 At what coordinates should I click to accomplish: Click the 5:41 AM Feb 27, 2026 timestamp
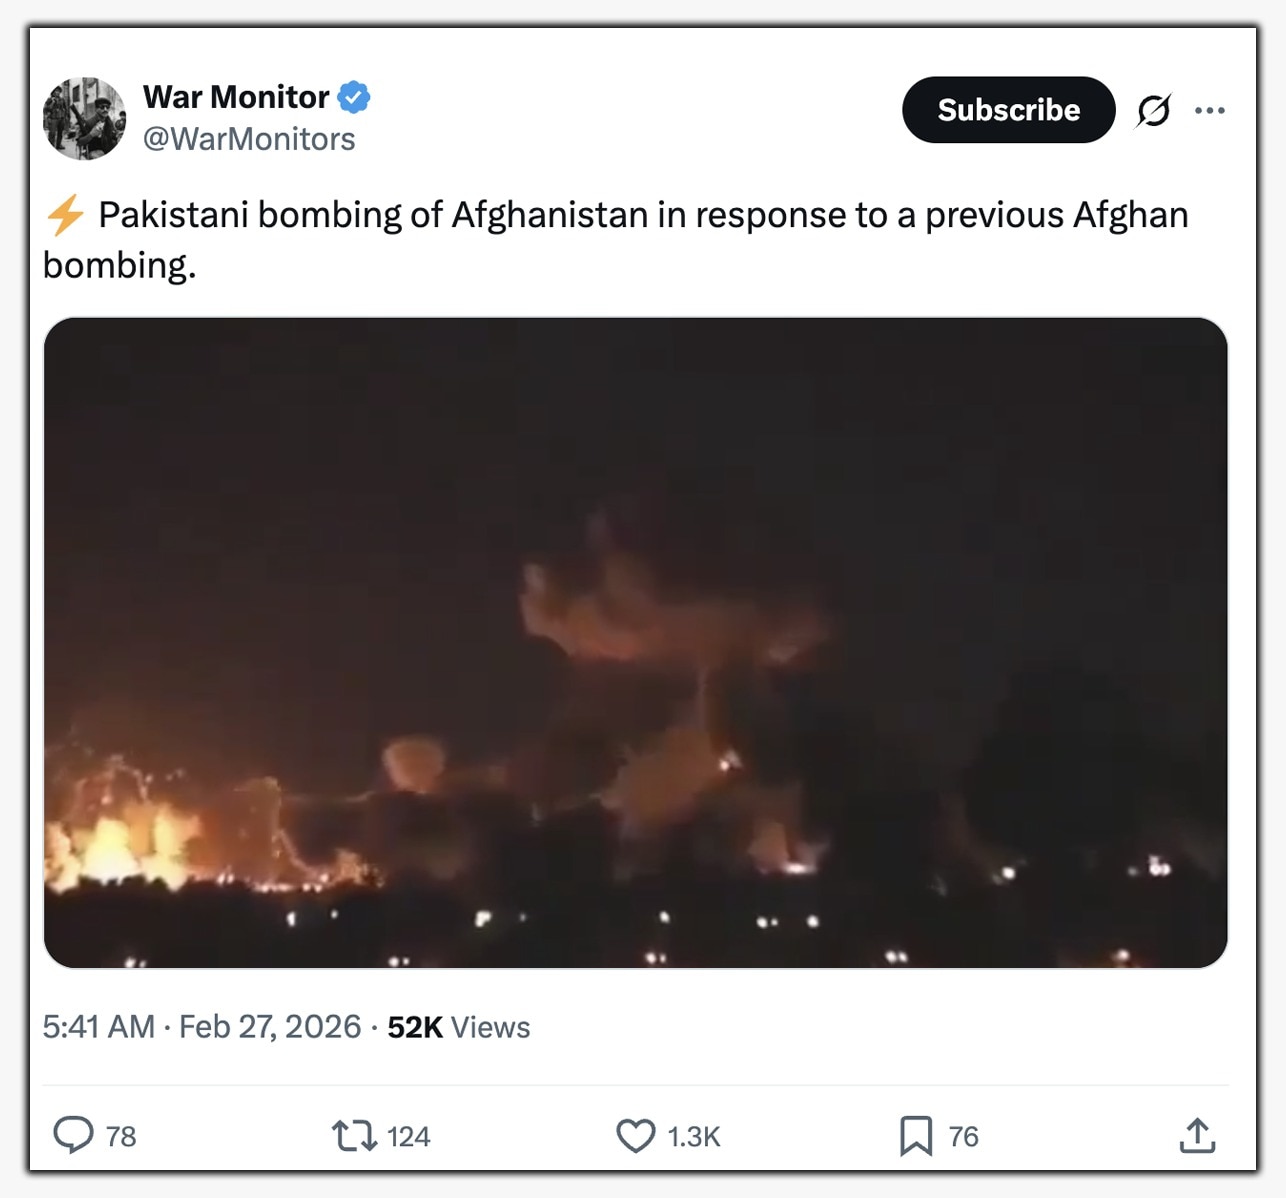(x=202, y=1027)
